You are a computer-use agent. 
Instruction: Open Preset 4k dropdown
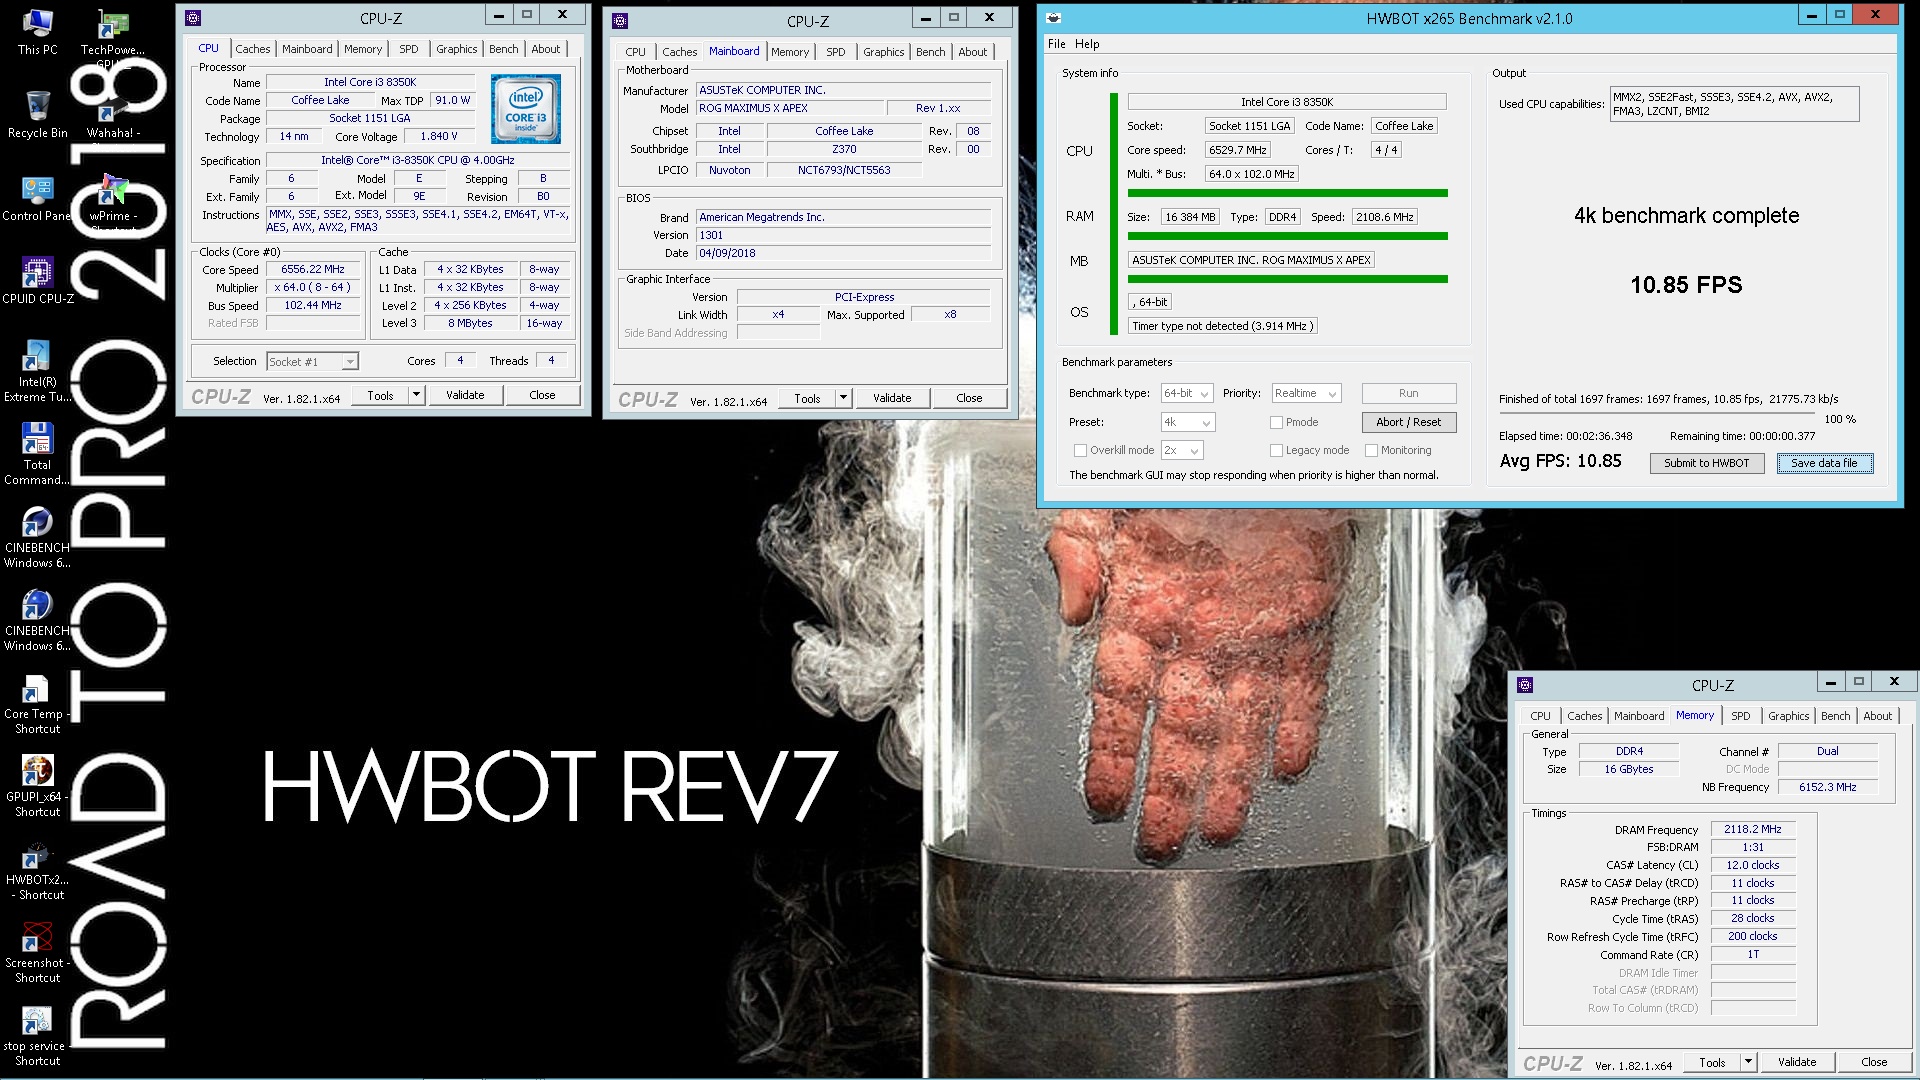coord(1188,423)
